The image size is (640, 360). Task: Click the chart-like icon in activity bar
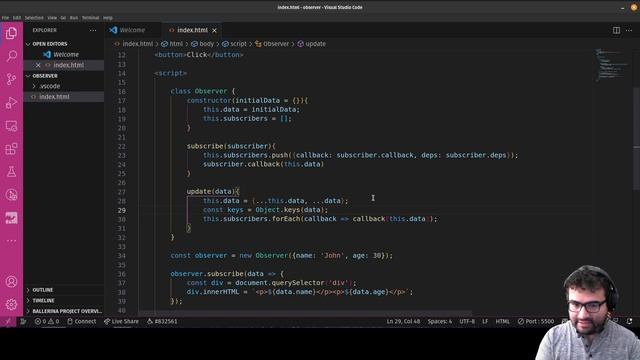pyautogui.click(x=11, y=218)
